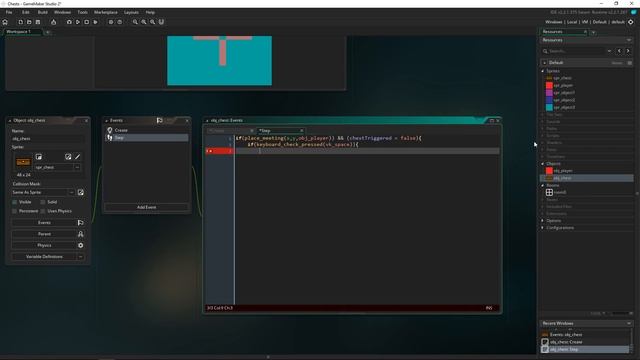The image size is (640, 360).
Task: Open the Build menu
Action: (42, 12)
